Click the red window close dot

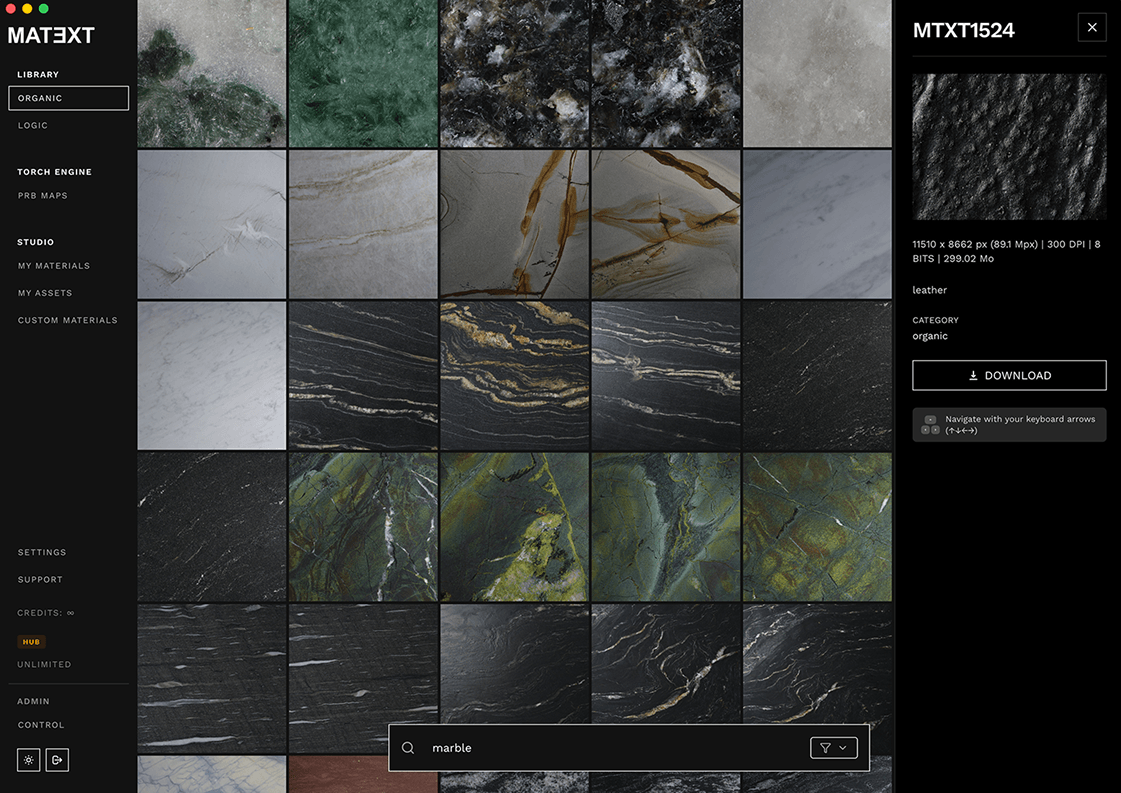pyautogui.click(x=11, y=9)
